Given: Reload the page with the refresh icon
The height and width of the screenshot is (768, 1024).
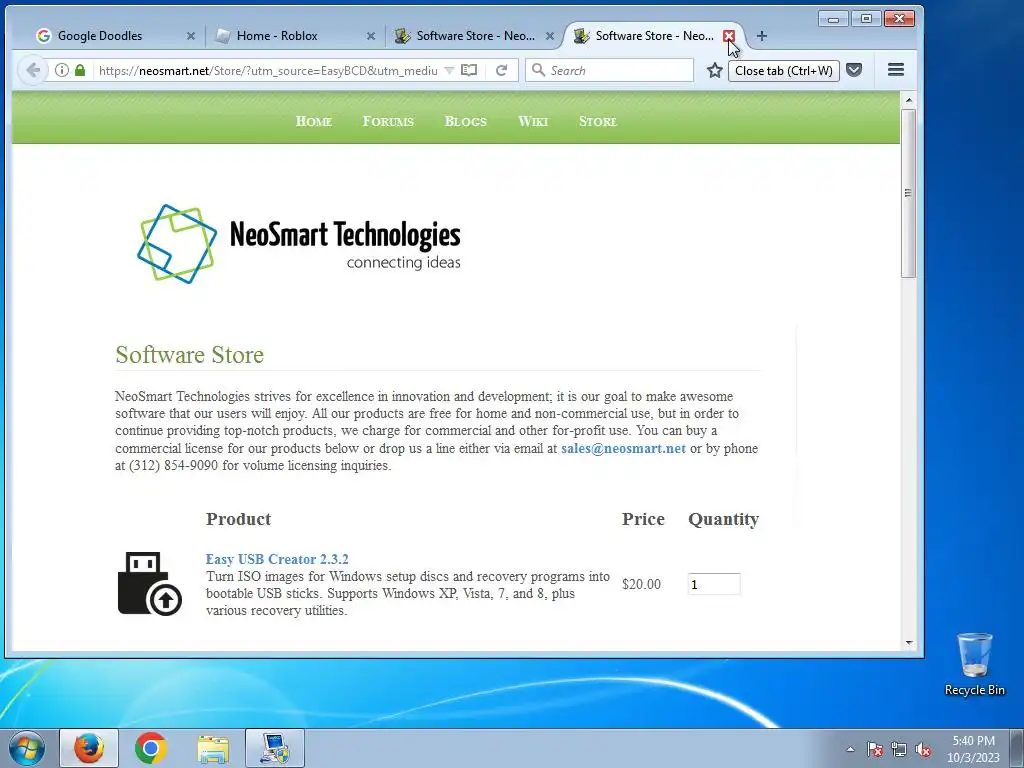Looking at the screenshot, I should [501, 71].
